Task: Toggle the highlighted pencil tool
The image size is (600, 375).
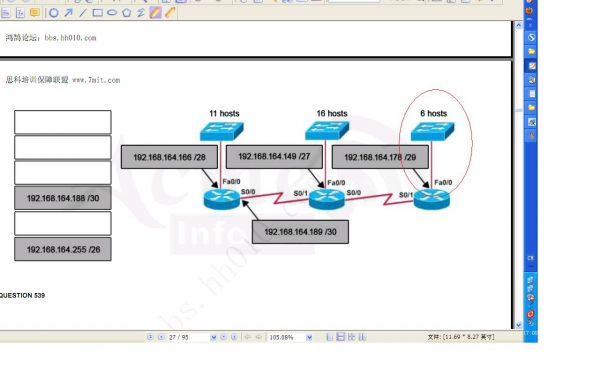Action: coord(155,13)
